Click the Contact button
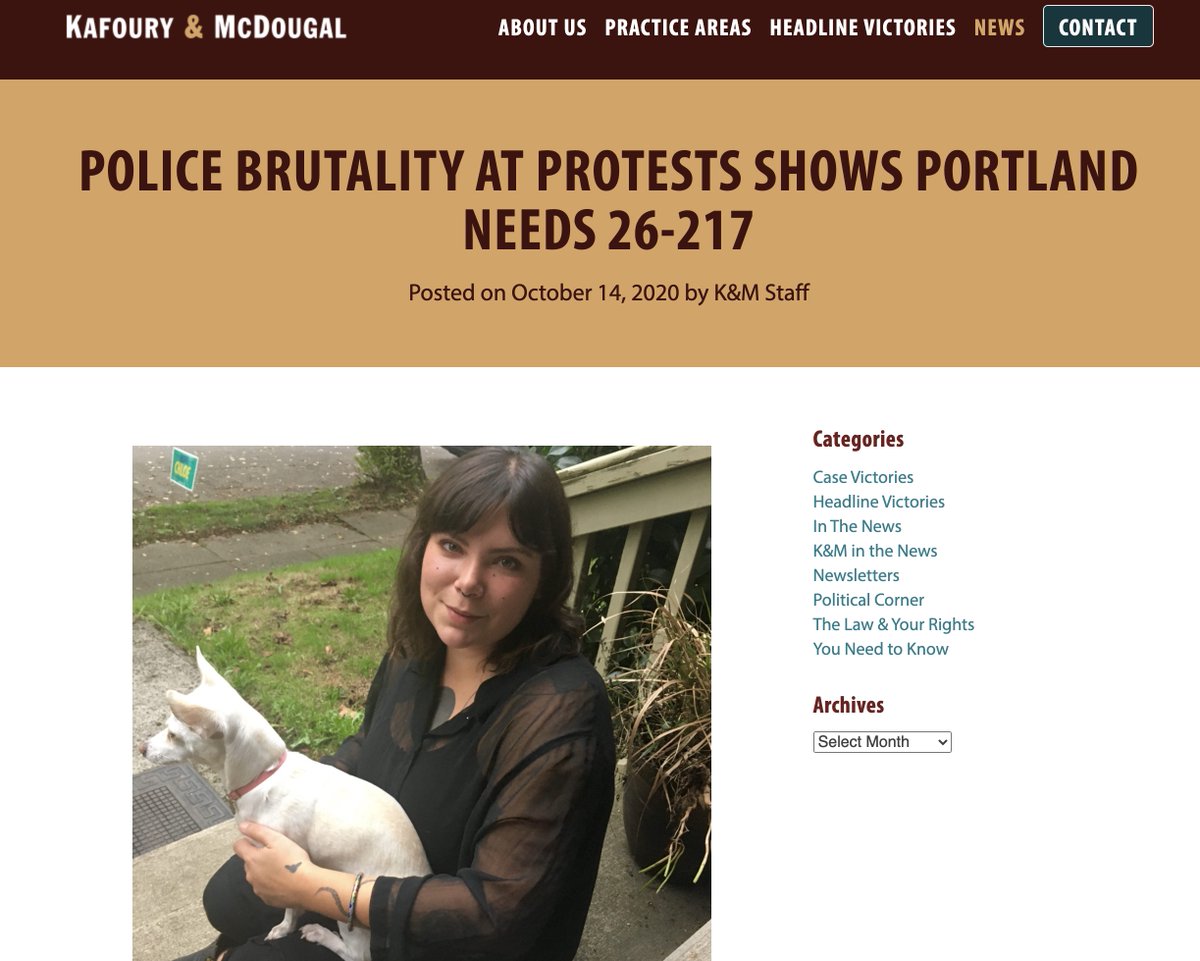This screenshot has width=1200, height=961. coord(1098,26)
